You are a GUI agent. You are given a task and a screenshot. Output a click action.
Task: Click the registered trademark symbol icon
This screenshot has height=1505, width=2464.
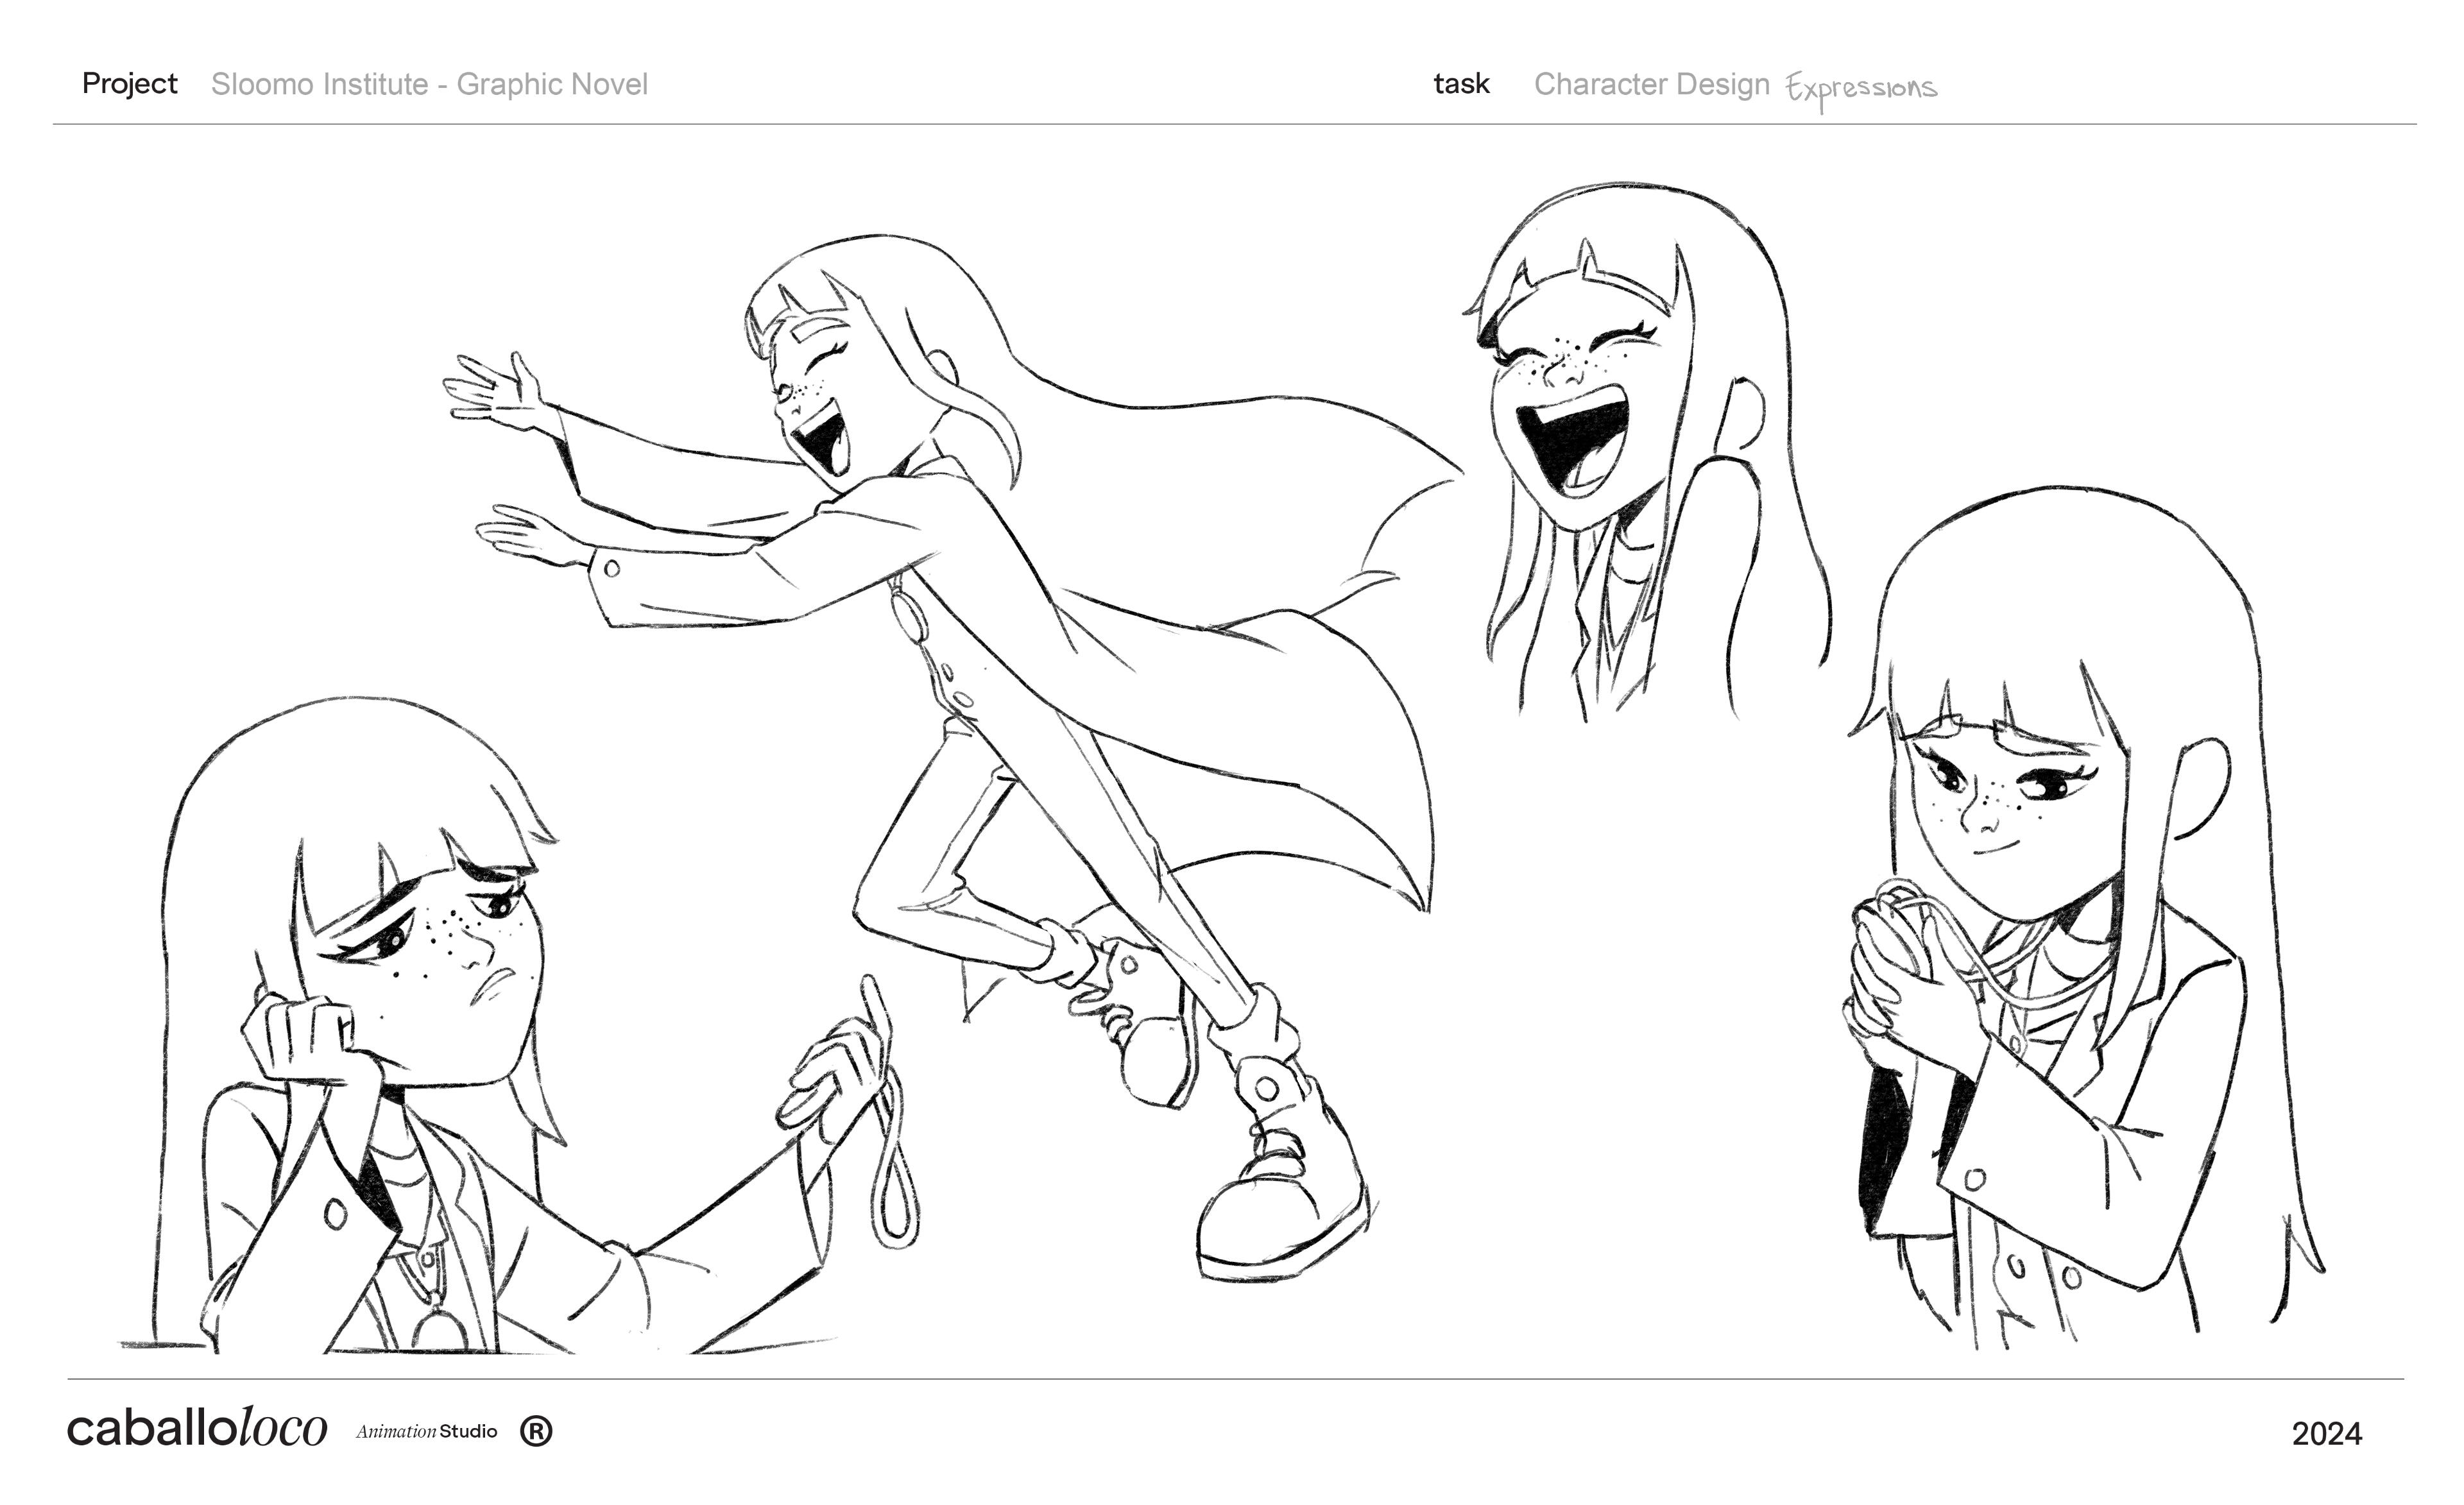point(536,1431)
